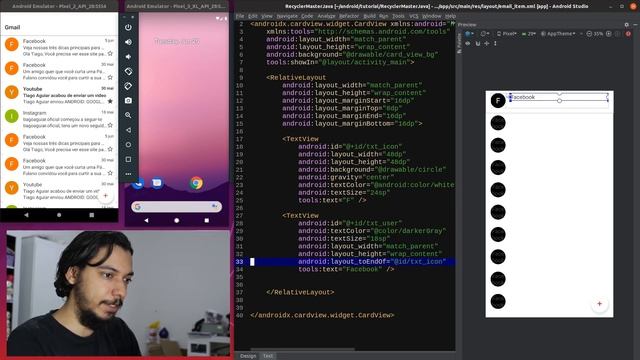Image resolution: width=640 pixels, height=360 pixels.
Task: Click the back triangle in the emulator side toolbar
Action: (128, 130)
